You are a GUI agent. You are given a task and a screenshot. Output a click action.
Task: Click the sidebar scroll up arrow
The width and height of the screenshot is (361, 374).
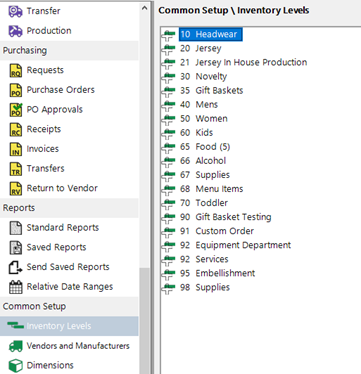[x=144, y=8]
